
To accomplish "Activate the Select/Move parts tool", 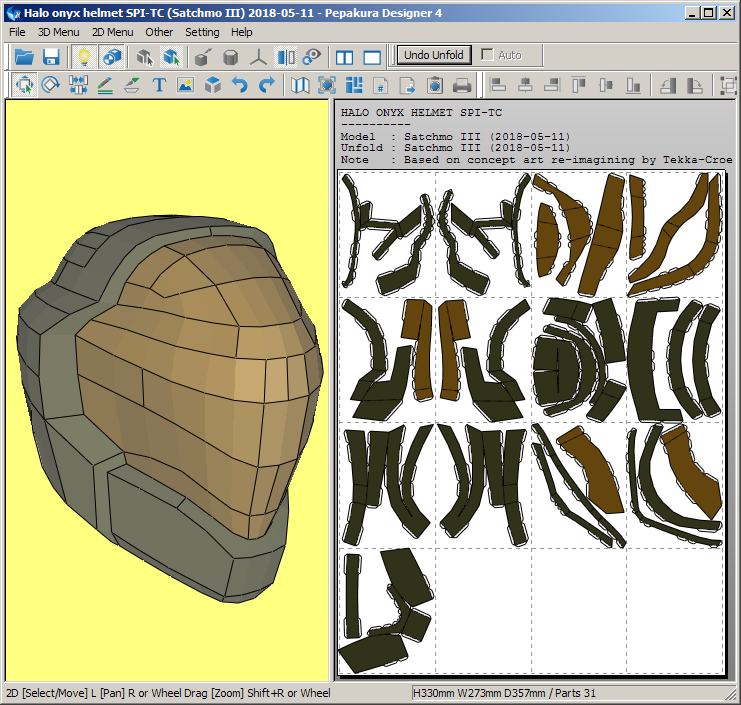I will pyautogui.click(x=24, y=85).
